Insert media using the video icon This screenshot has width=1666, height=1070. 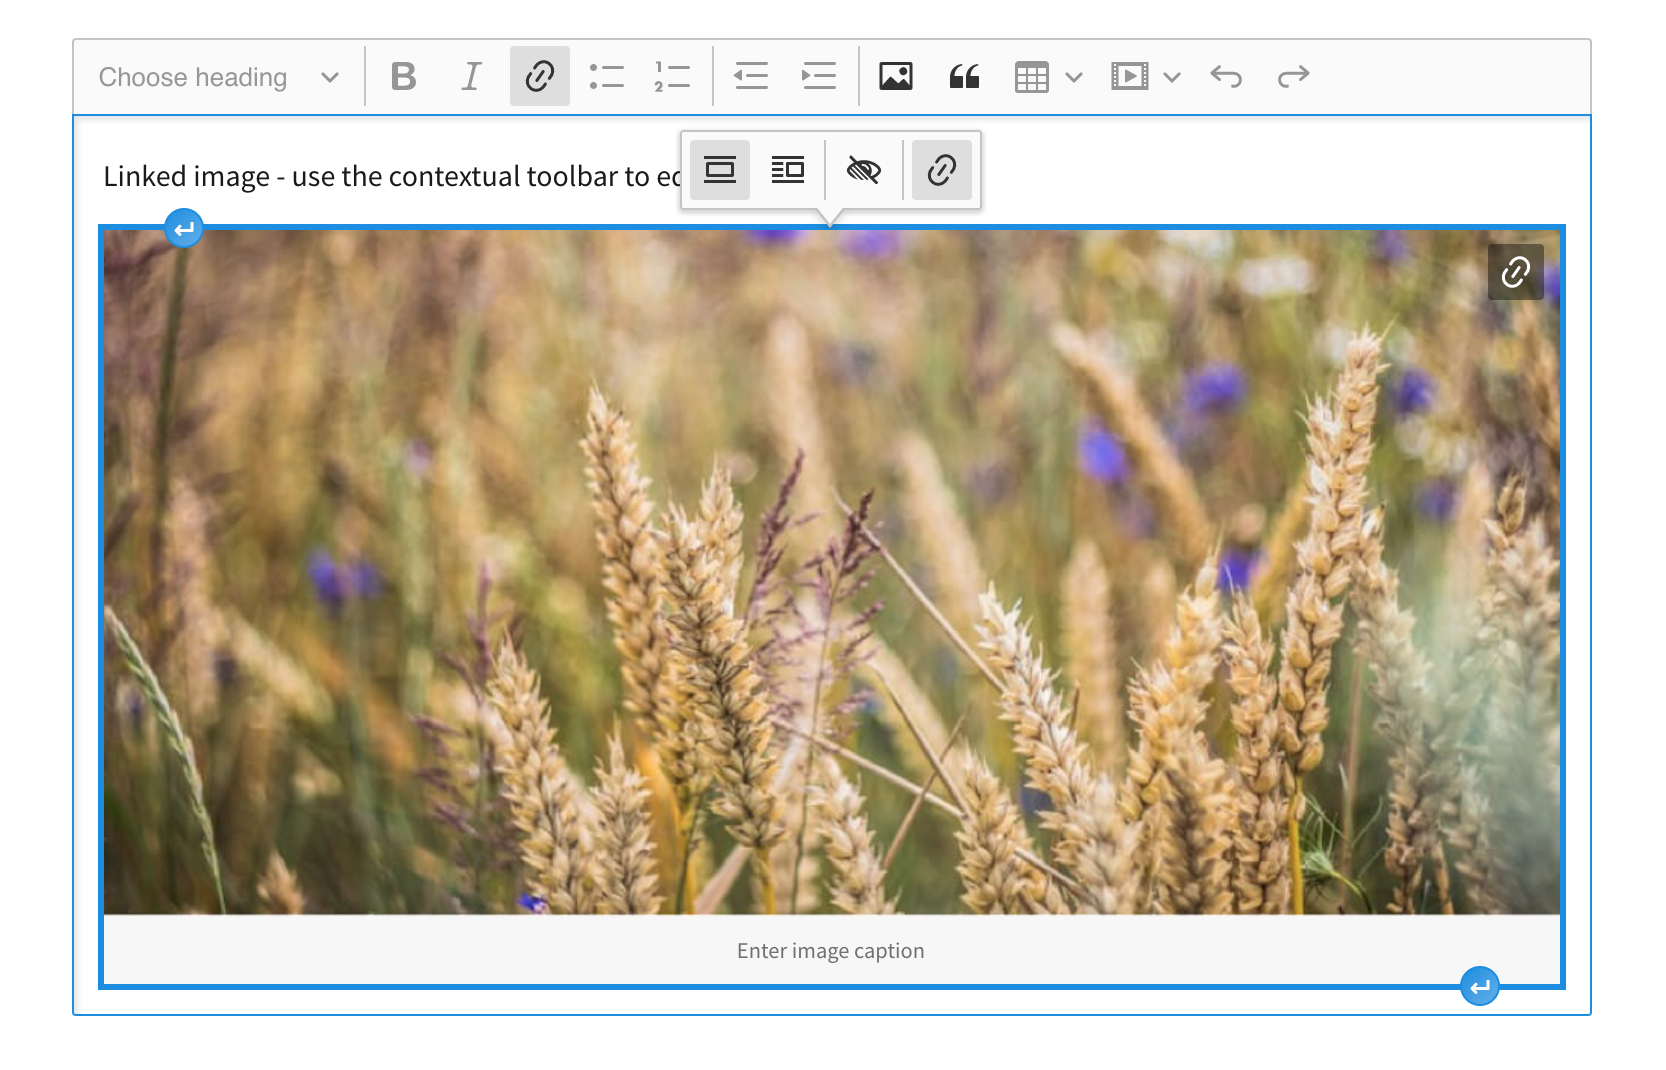tap(1129, 76)
